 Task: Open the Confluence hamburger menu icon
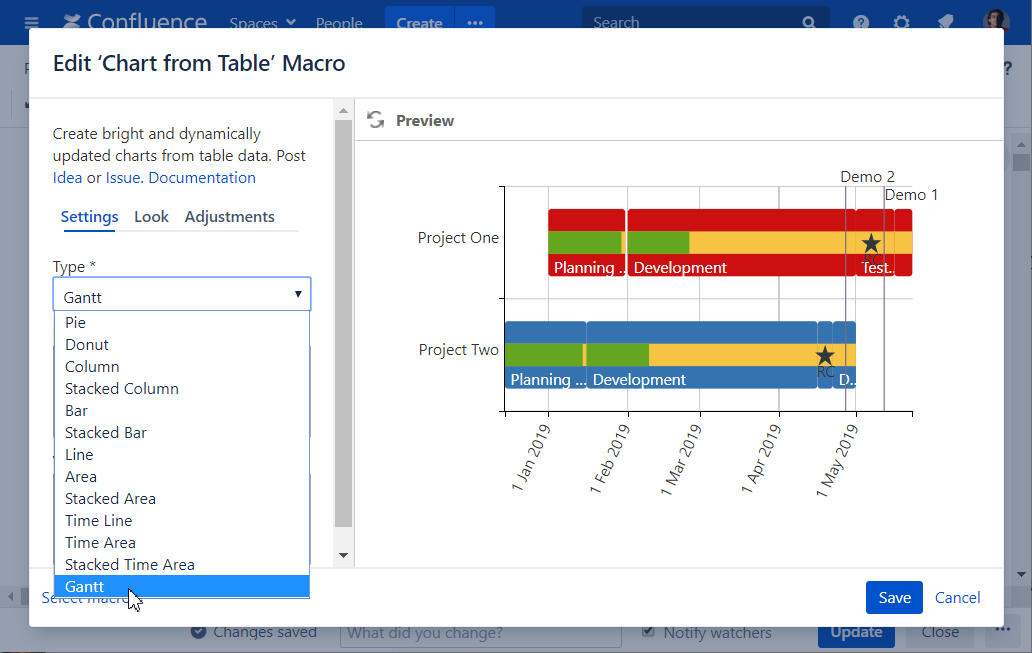[32, 22]
